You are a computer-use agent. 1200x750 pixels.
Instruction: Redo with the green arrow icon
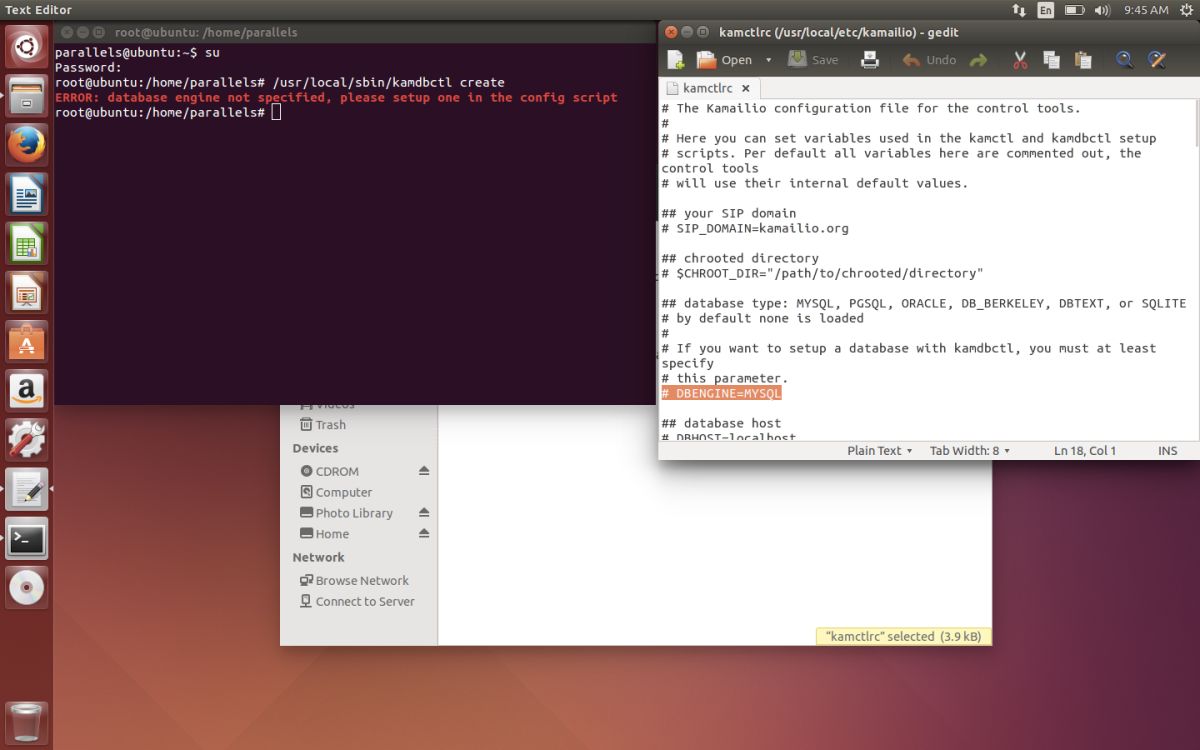pyautogui.click(x=978, y=60)
